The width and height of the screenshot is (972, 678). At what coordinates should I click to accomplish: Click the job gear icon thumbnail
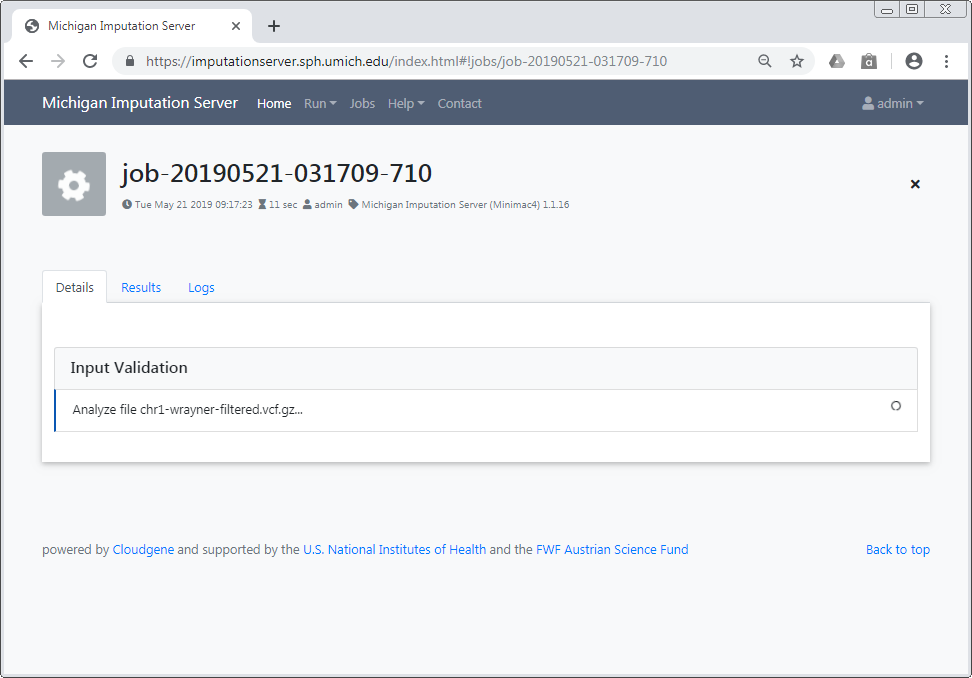[74, 184]
